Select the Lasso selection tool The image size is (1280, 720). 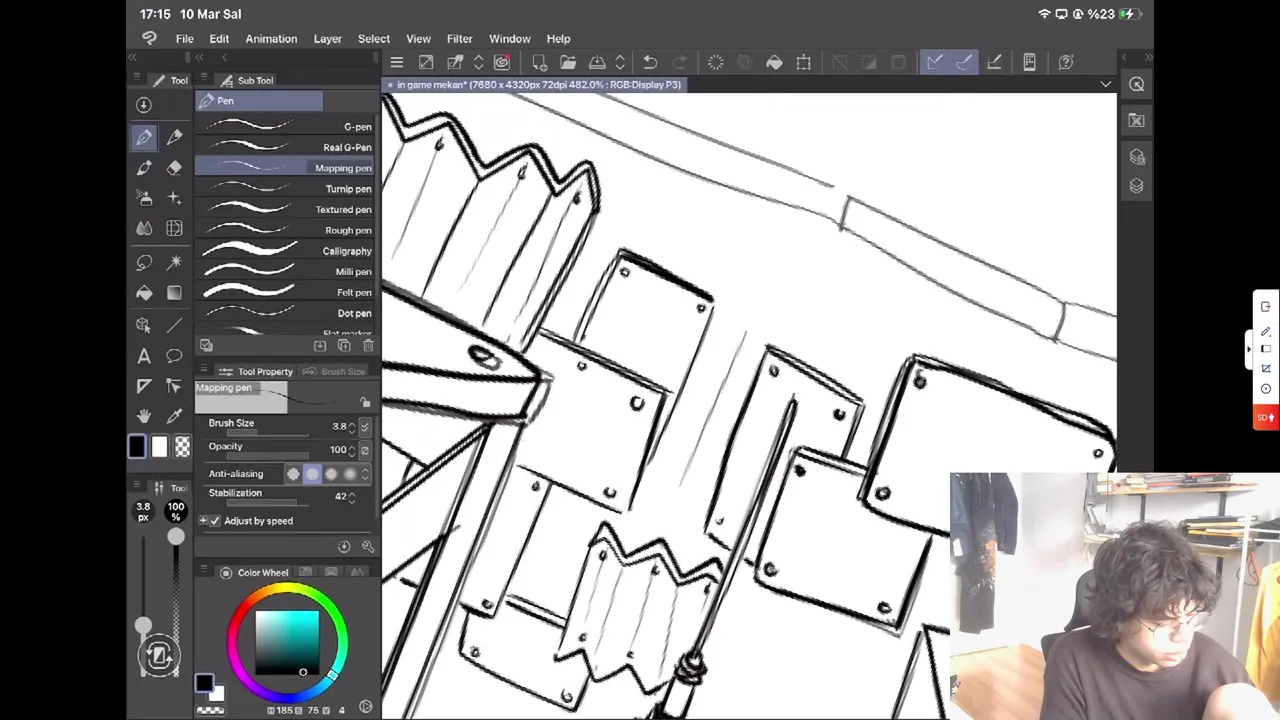(144, 262)
